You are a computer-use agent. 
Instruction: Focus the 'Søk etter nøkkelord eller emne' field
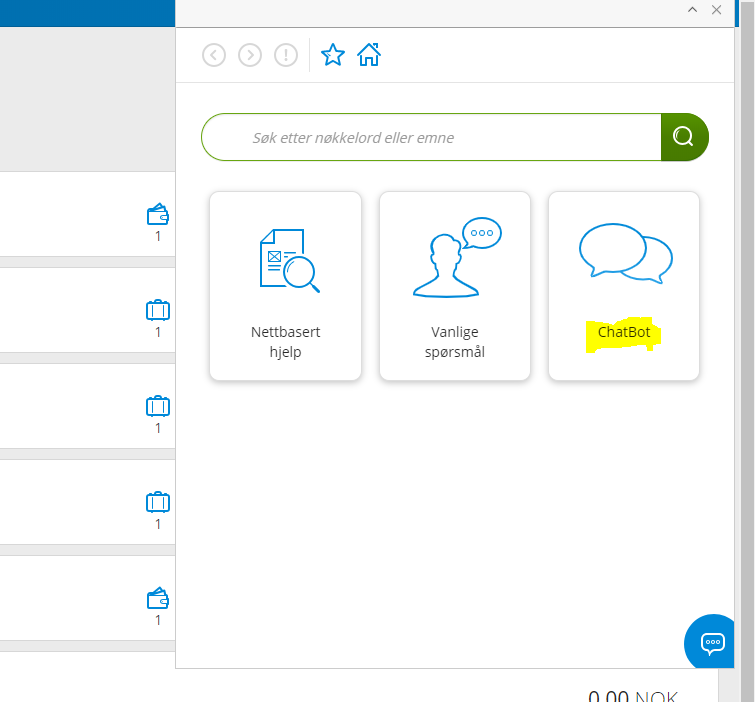click(431, 137)
